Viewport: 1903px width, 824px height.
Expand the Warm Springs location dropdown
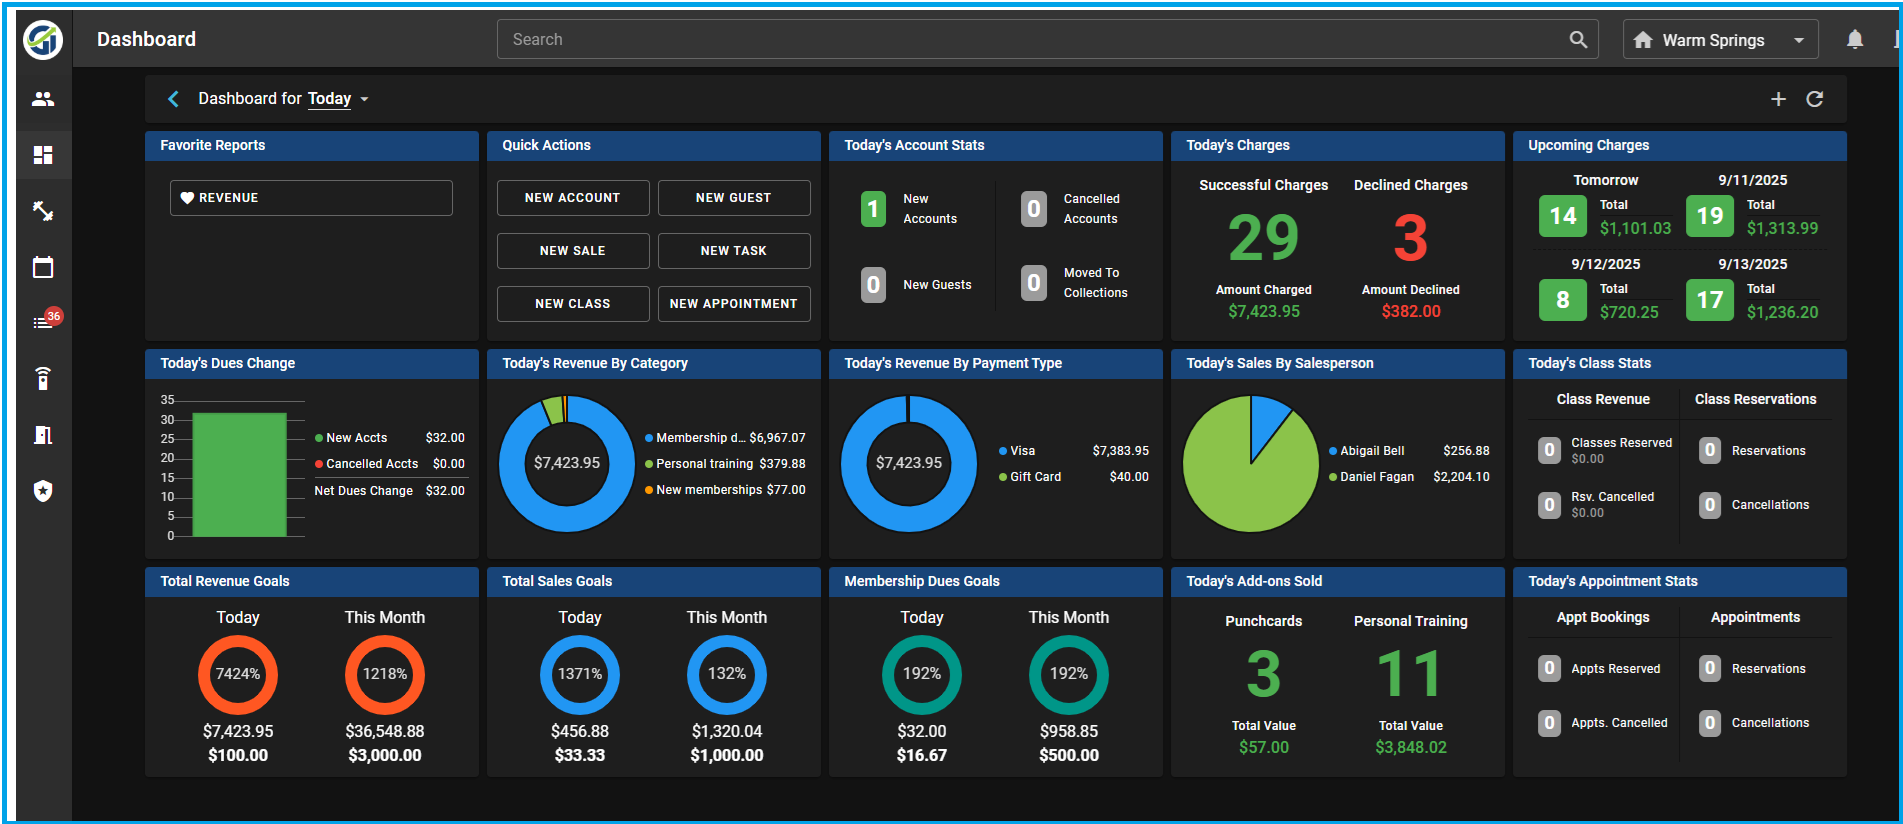point(1721,40)
